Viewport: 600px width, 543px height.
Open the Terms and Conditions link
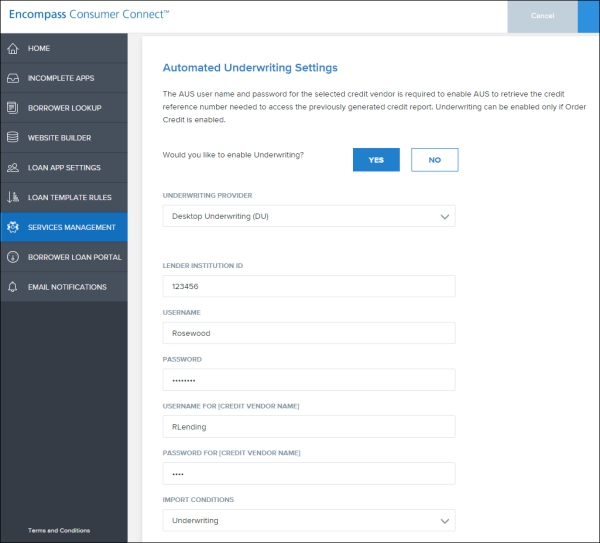[59, 530]
